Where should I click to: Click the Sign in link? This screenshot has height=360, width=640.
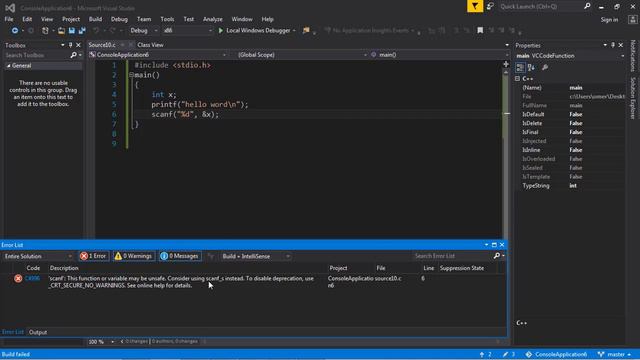[x=609, y=20]
